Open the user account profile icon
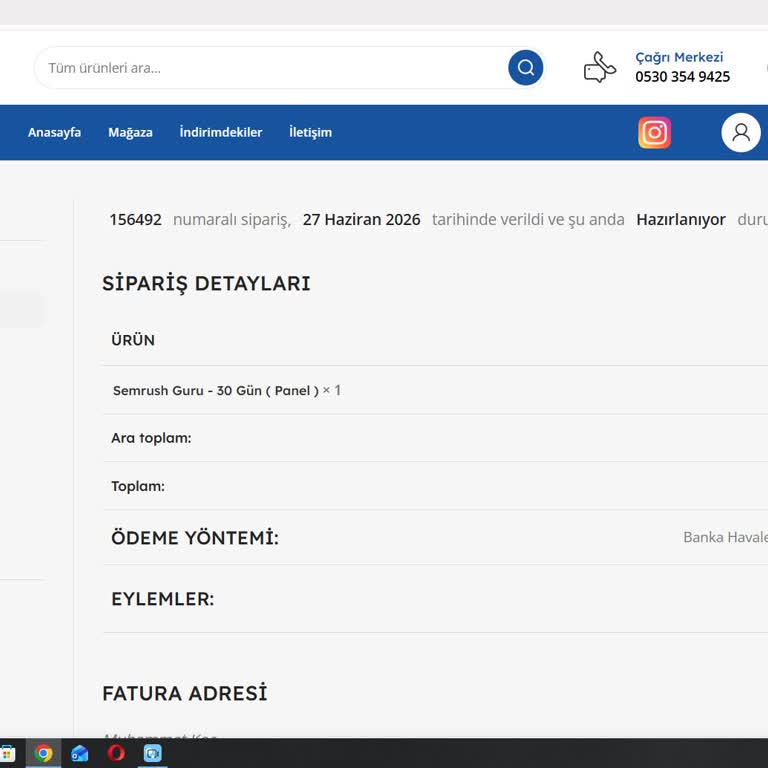Viewport: 768px width, 768px height. [741, 132]
